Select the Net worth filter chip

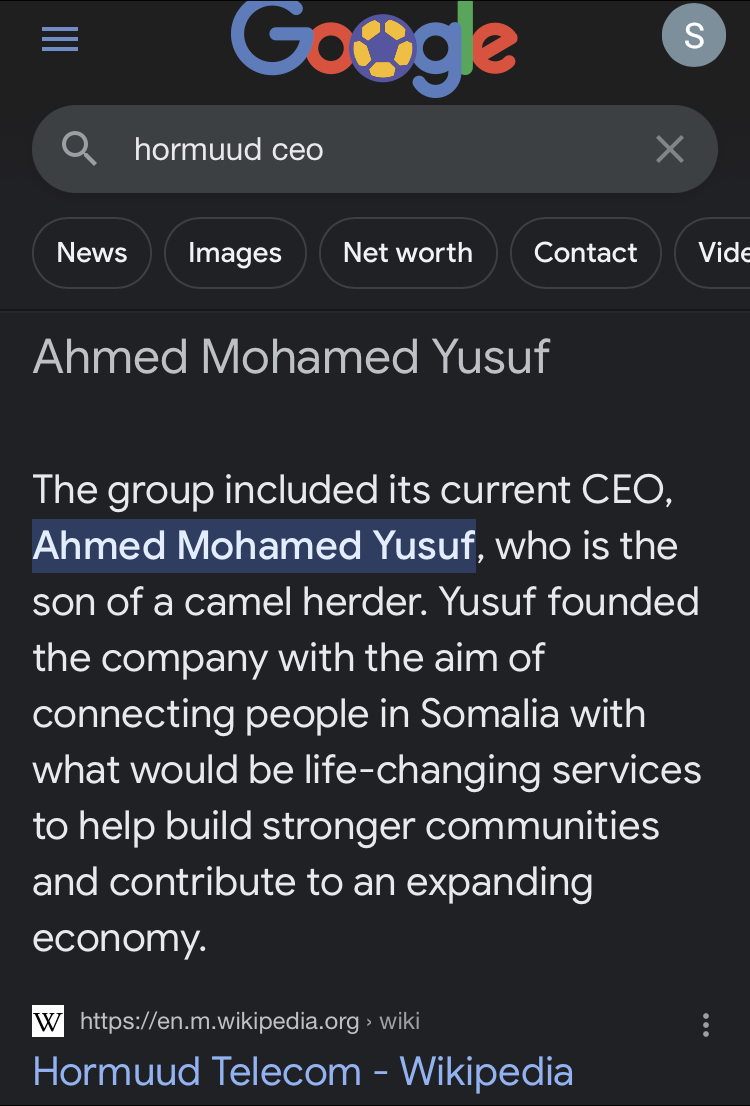(408, 253)
